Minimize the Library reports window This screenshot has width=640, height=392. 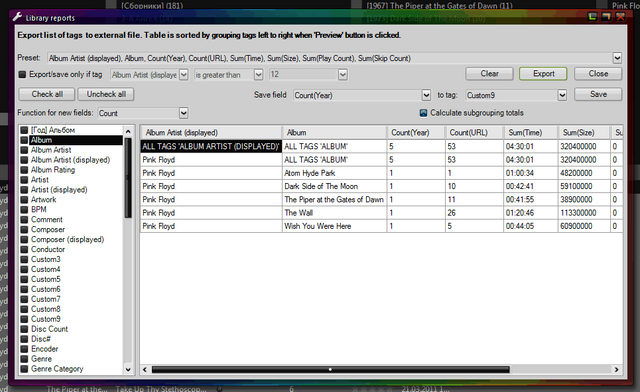click(592, 17)
